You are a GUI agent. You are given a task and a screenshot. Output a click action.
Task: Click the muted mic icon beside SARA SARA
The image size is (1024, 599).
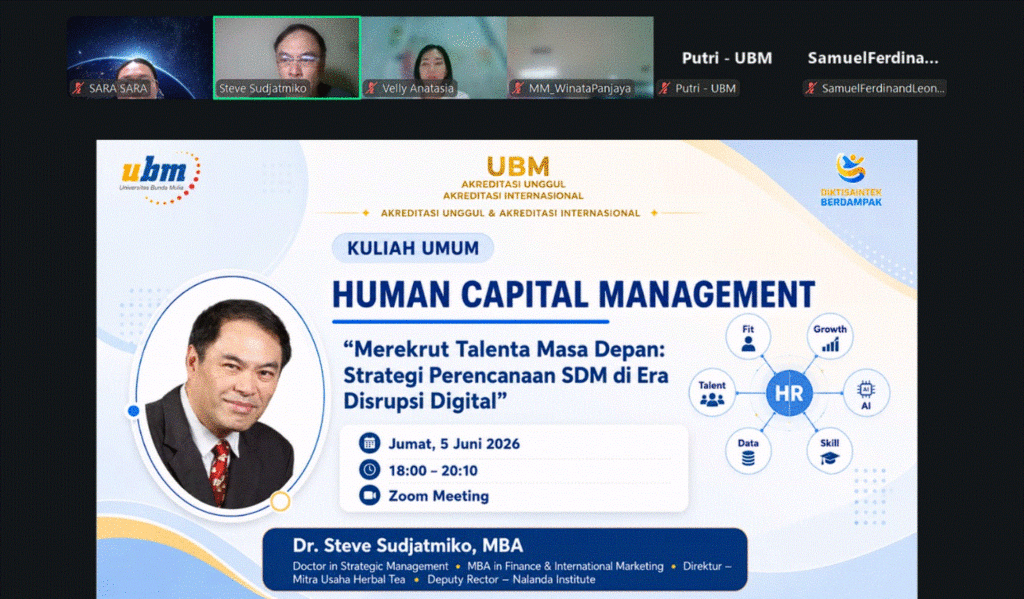[x=78, y=88]
